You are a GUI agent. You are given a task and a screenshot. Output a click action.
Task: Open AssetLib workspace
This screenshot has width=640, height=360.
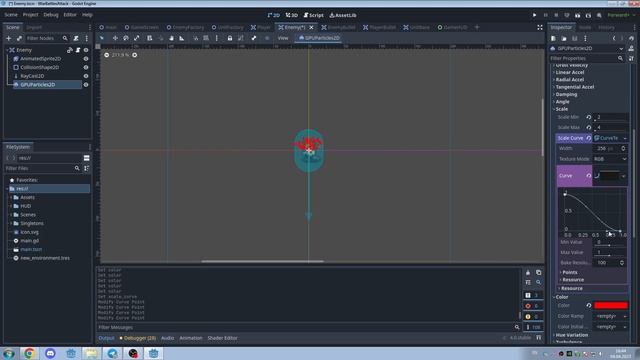tap(343, 15)
